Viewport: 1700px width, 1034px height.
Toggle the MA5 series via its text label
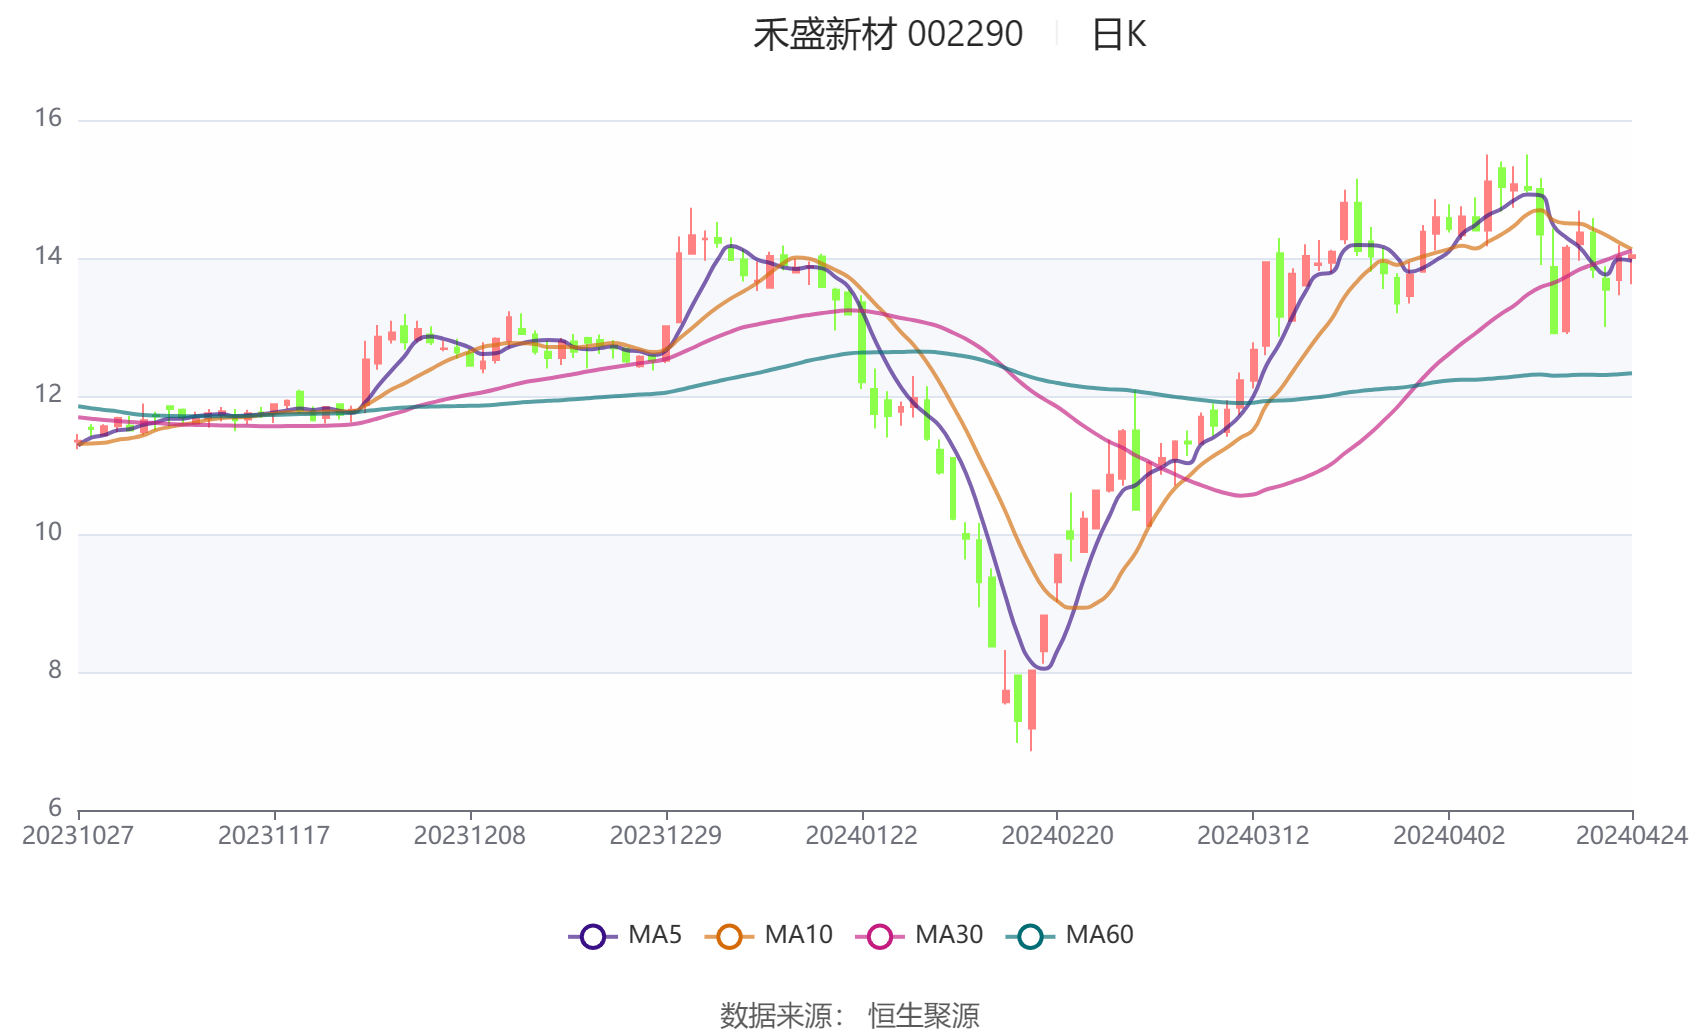(x=655, y=935)
